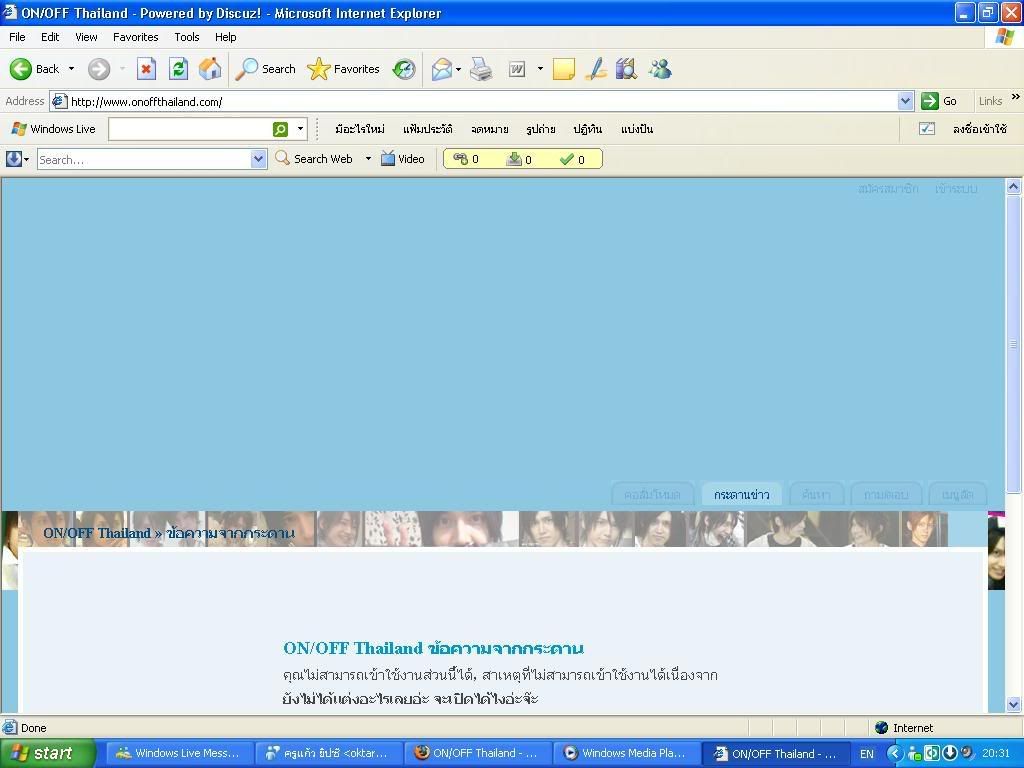Click the Windows Live logo button
Screen dimensions: 1024x768
(54, 129)
